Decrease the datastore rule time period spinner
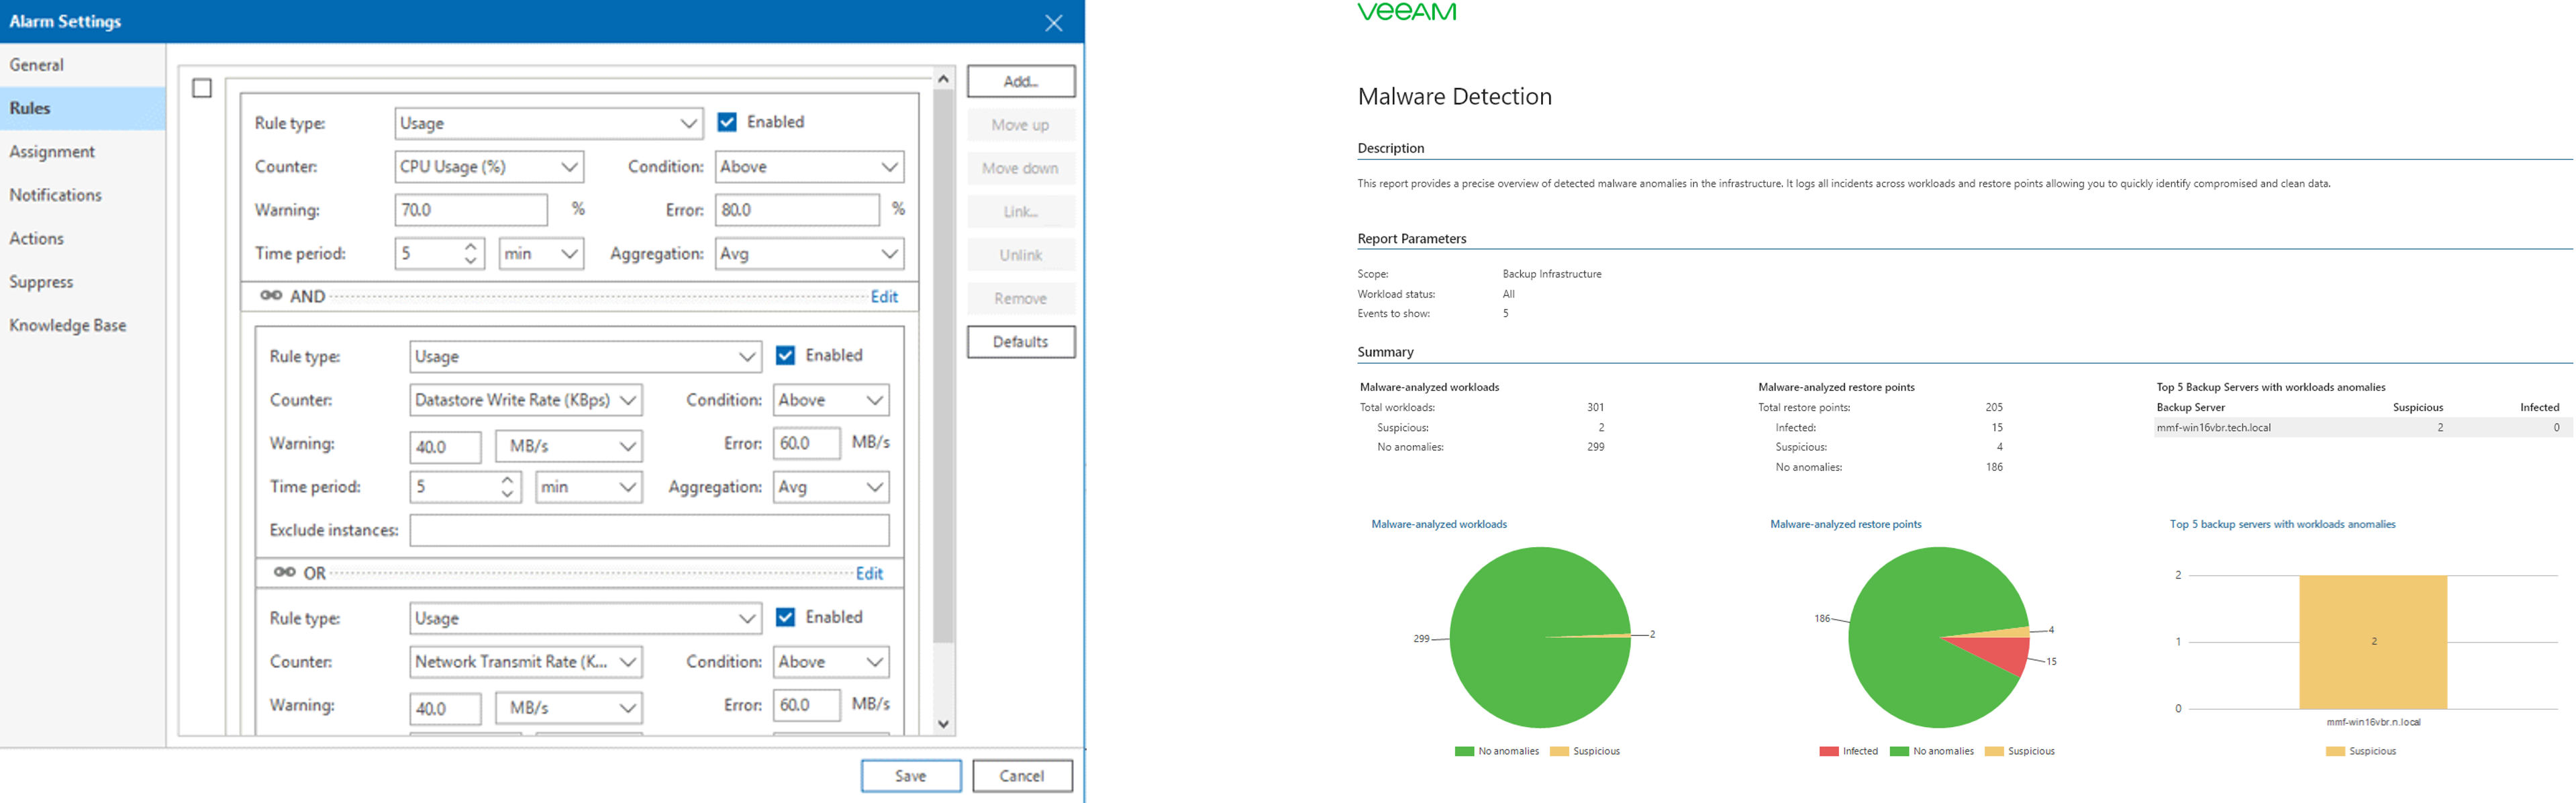The image size is (2576, 803). click(x=508, y=494)
